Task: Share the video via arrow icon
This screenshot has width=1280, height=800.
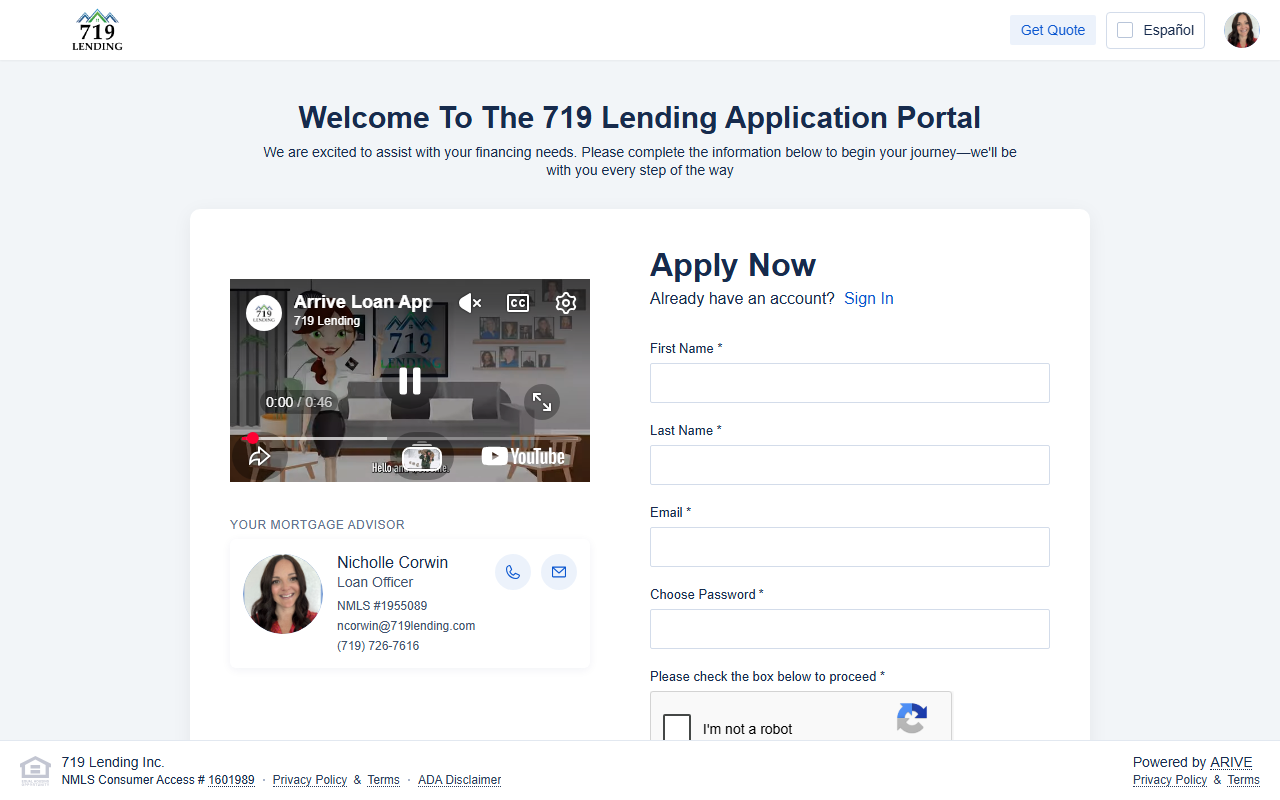Action: [x=260, y=456]
